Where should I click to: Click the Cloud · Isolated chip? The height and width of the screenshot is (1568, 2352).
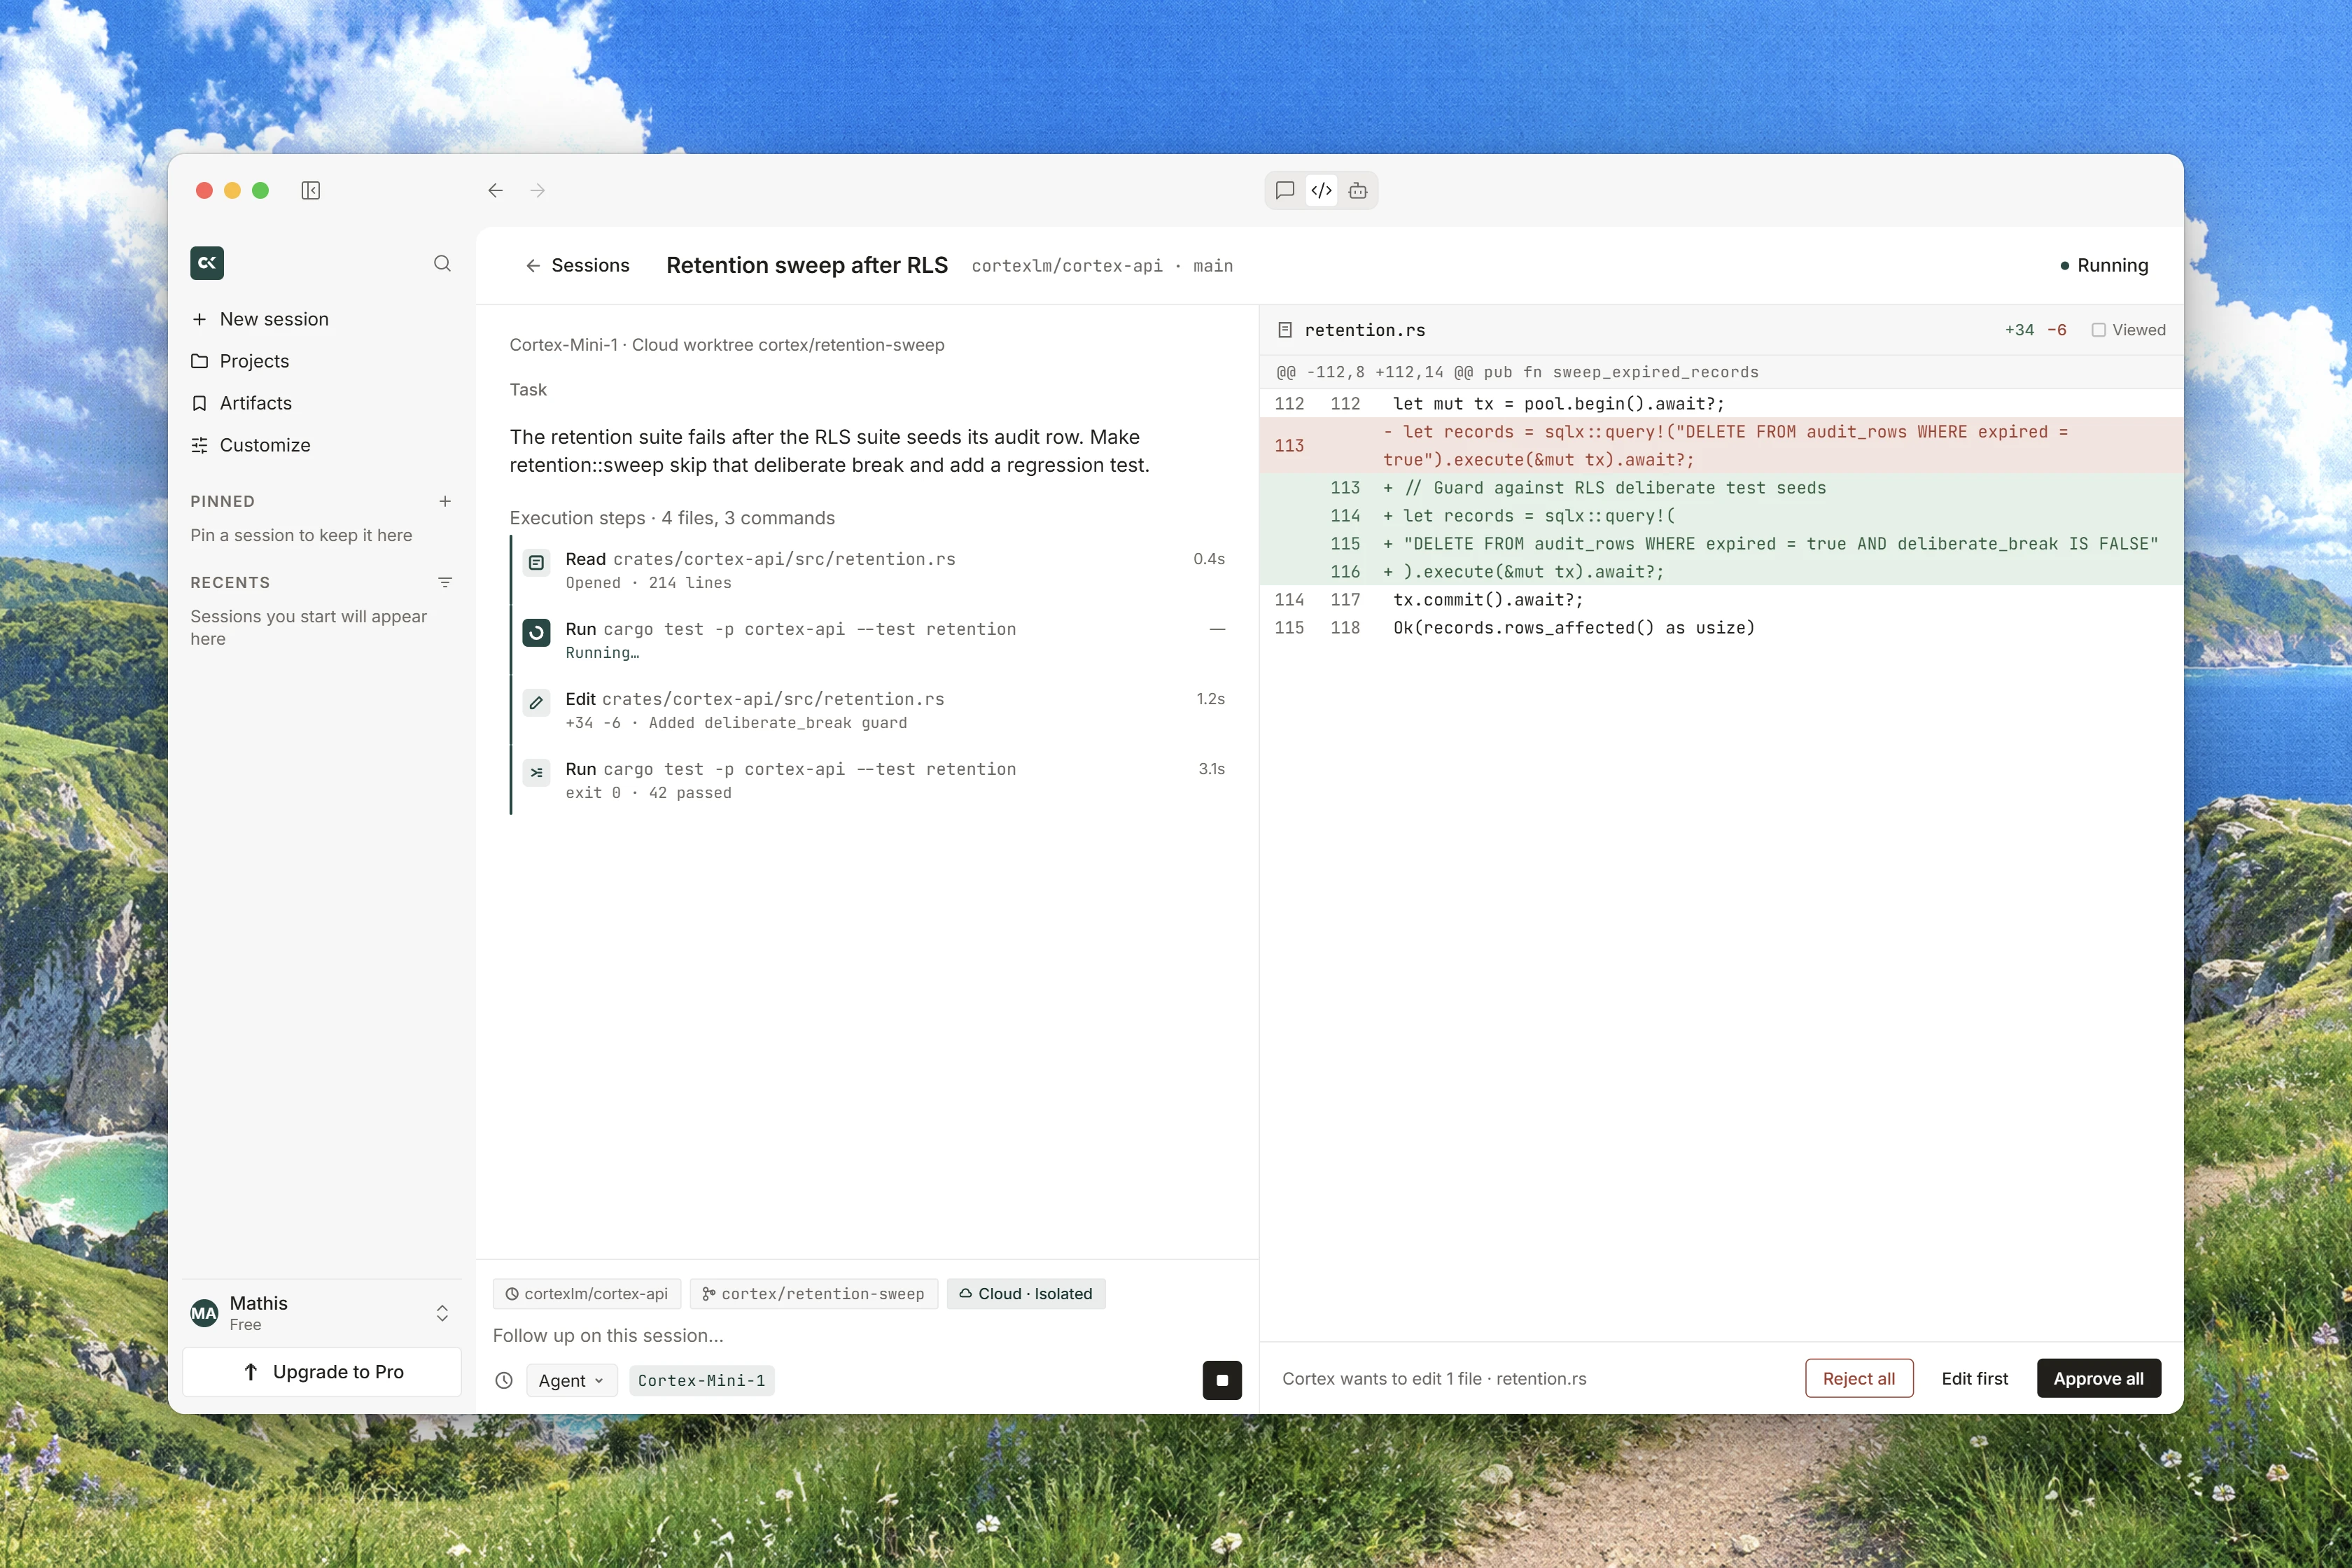pyautogui.click(x=1026, y=1293)
